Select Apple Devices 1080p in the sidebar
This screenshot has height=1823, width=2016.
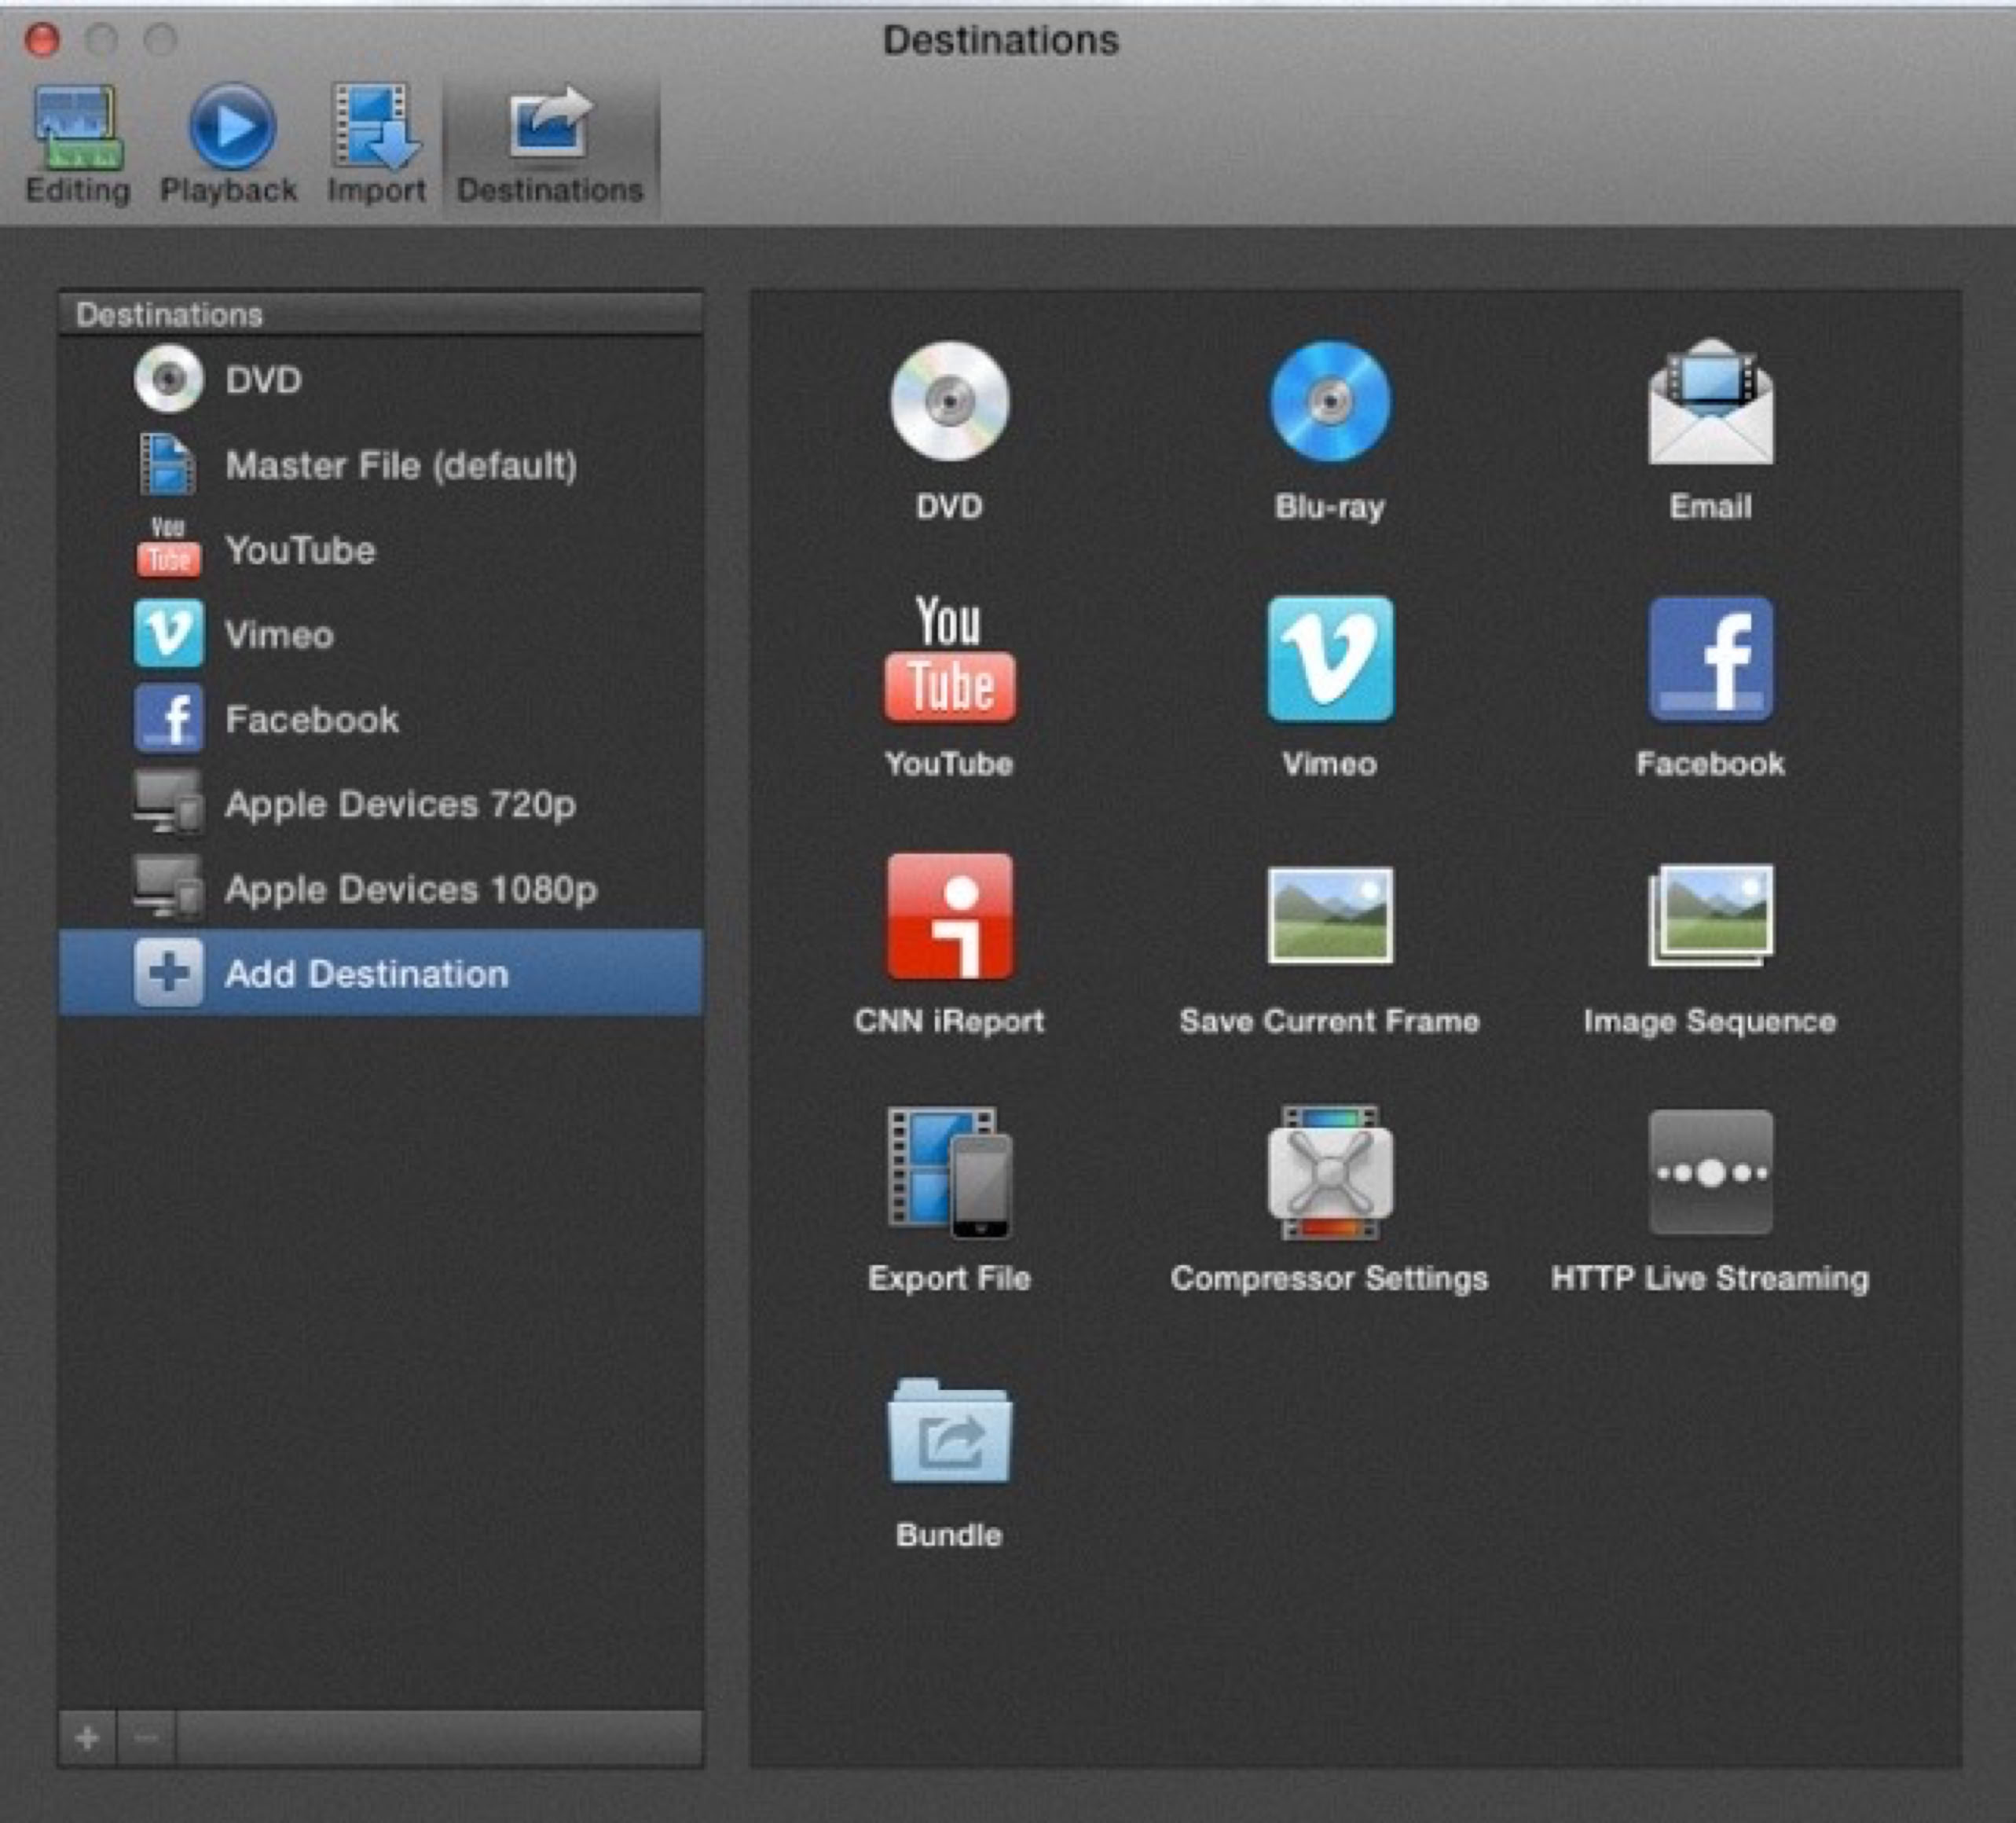pyautogui.click(x=410, y=889)
